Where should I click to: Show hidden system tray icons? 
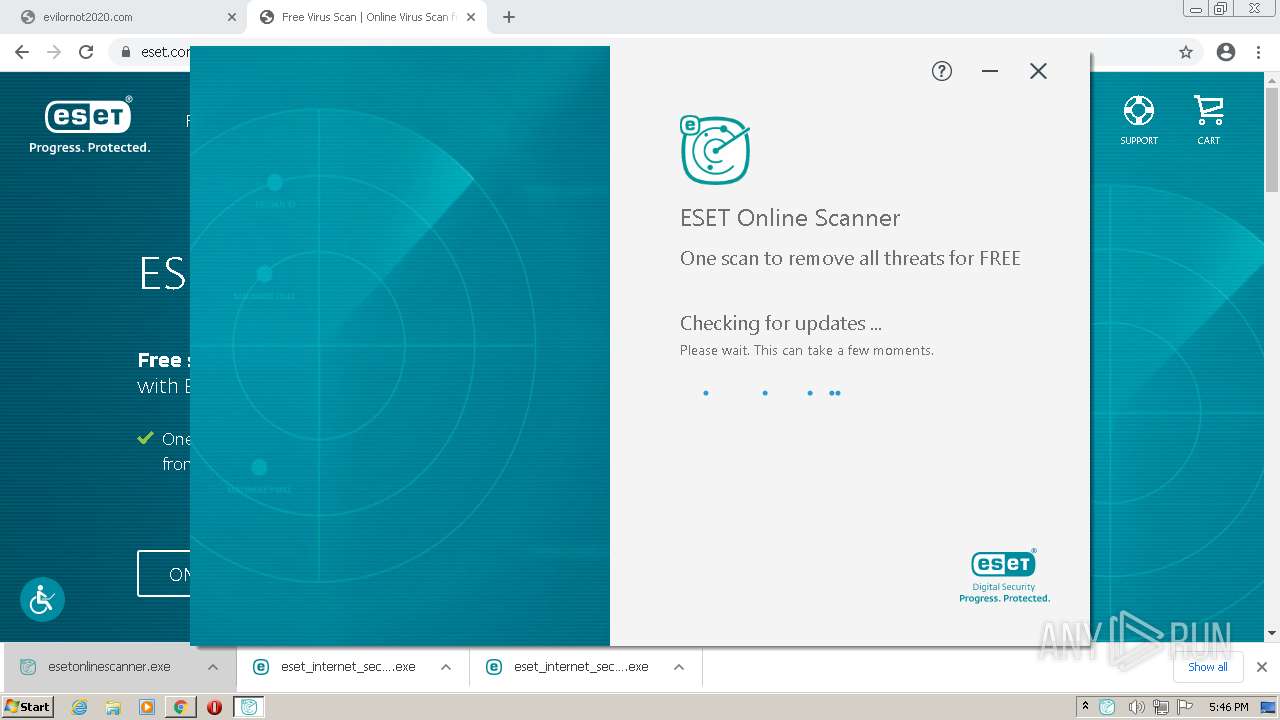1085,707
